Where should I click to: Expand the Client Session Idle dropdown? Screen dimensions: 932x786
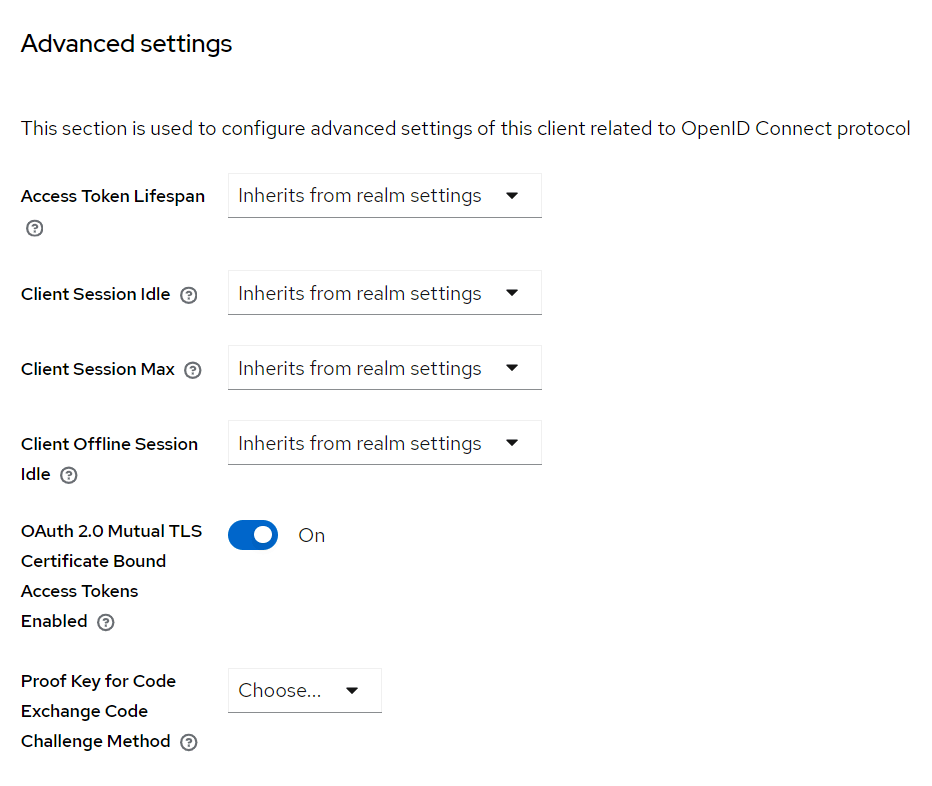(x=384, y=293)
